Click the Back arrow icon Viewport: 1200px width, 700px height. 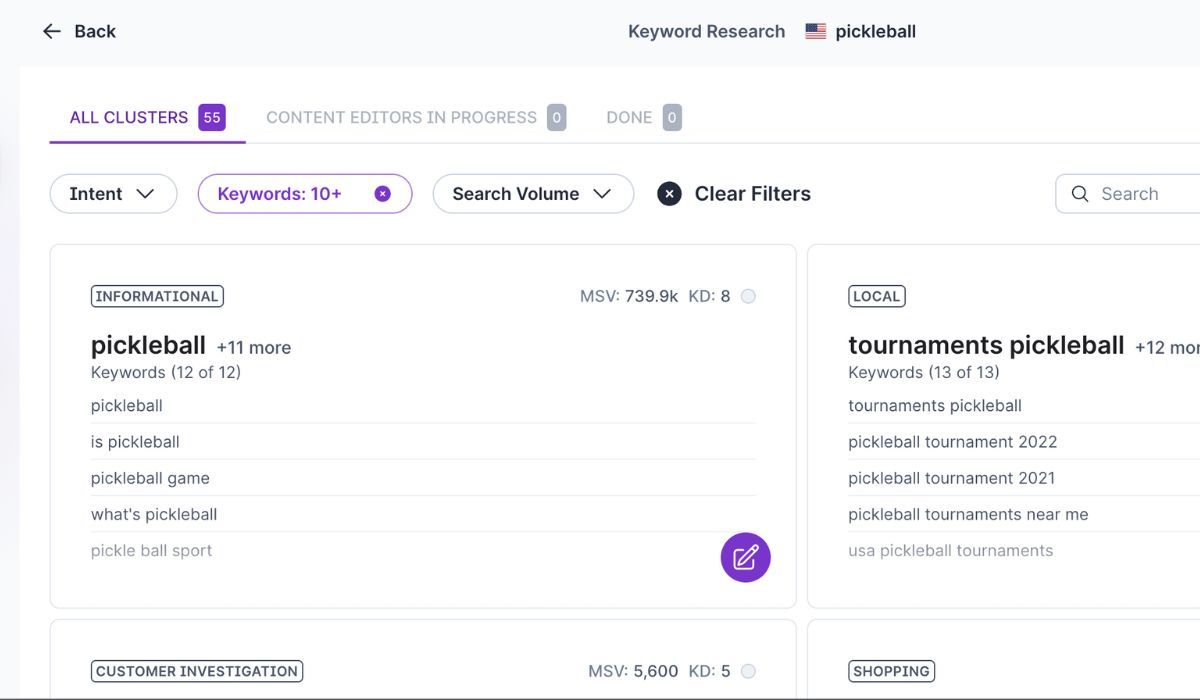coord(52,32)
